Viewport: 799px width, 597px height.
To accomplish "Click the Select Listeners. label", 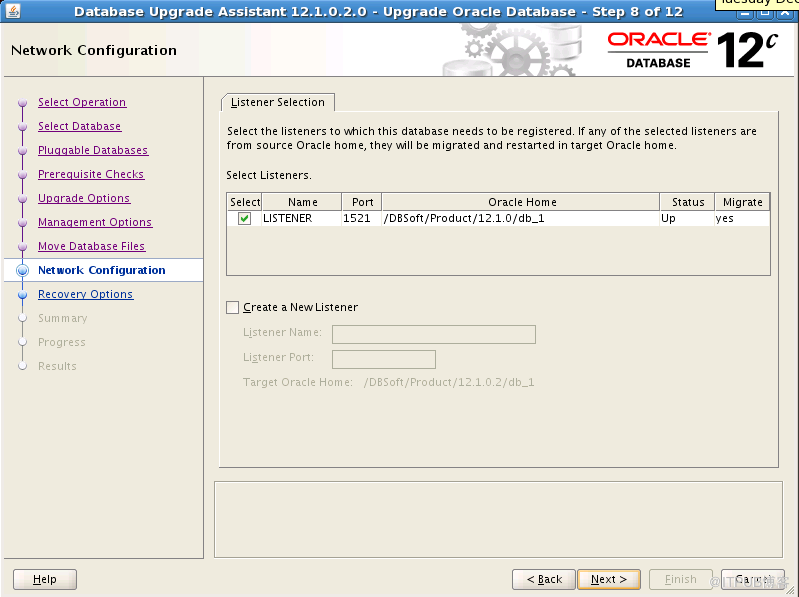I will (x=269, y=175).
